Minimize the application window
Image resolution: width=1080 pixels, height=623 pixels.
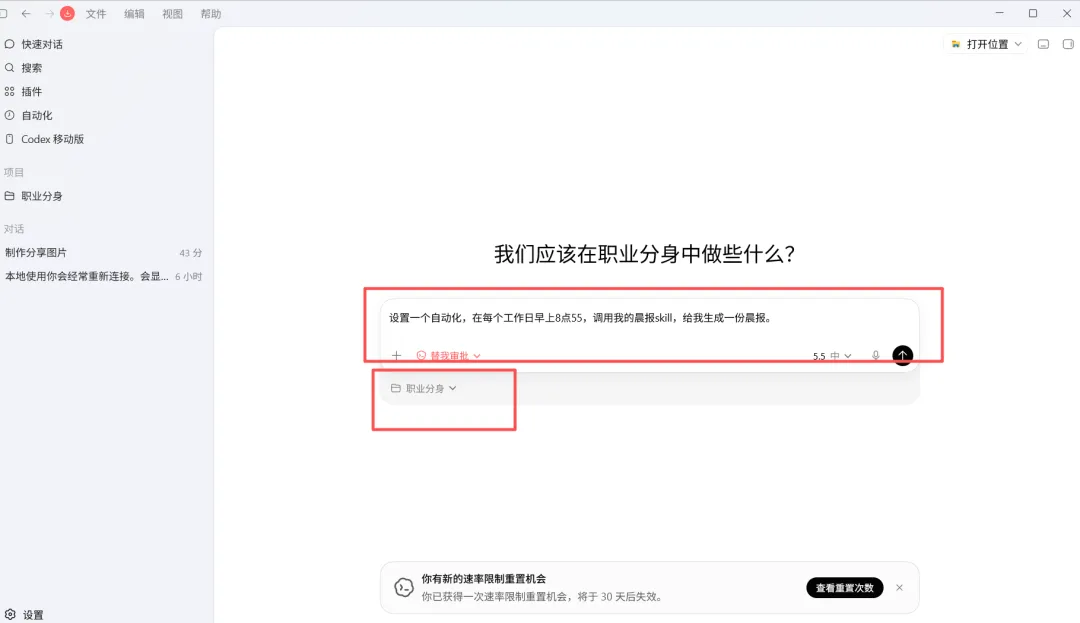click(x=999, y=13)
